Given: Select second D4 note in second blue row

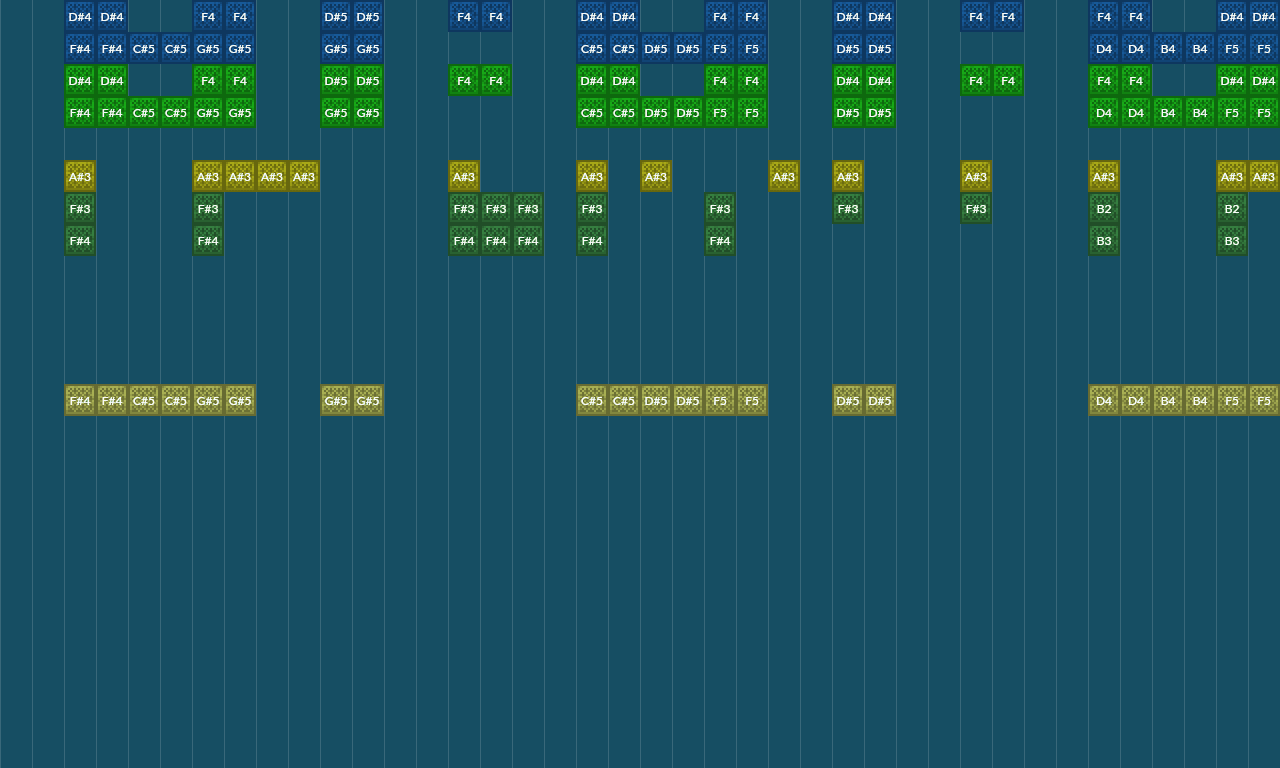Looking at the screenshot, I should point(1136,49).
